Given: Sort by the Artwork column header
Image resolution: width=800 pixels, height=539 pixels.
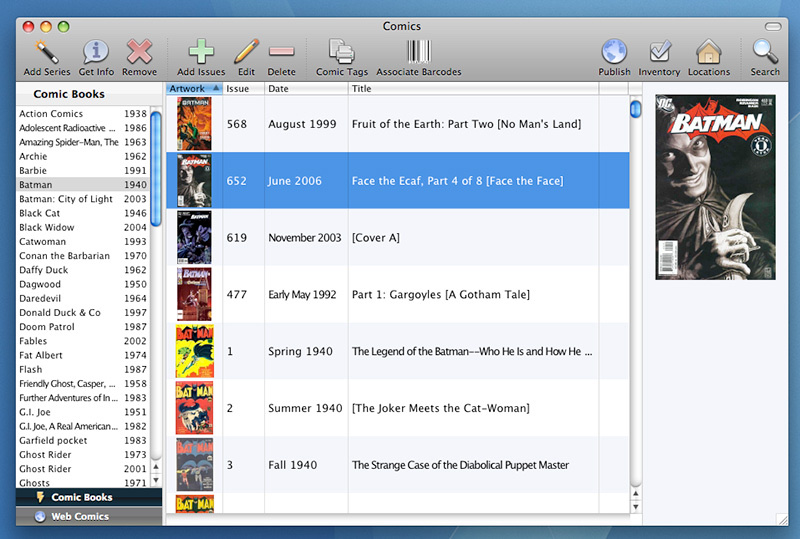Looking at the screenshot, I should [193, 89].
